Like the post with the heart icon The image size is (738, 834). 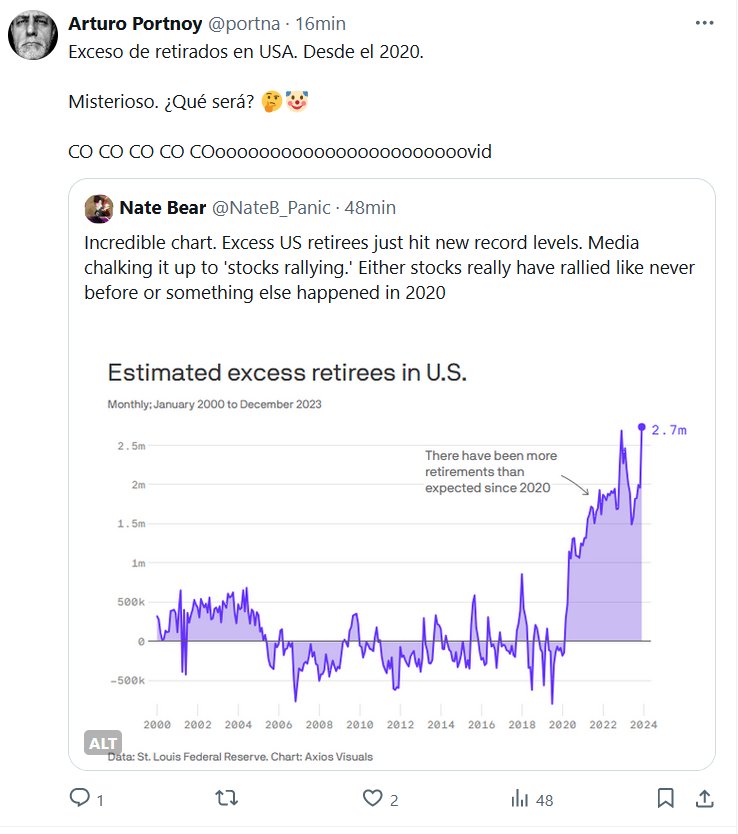(x=373, y=798)
